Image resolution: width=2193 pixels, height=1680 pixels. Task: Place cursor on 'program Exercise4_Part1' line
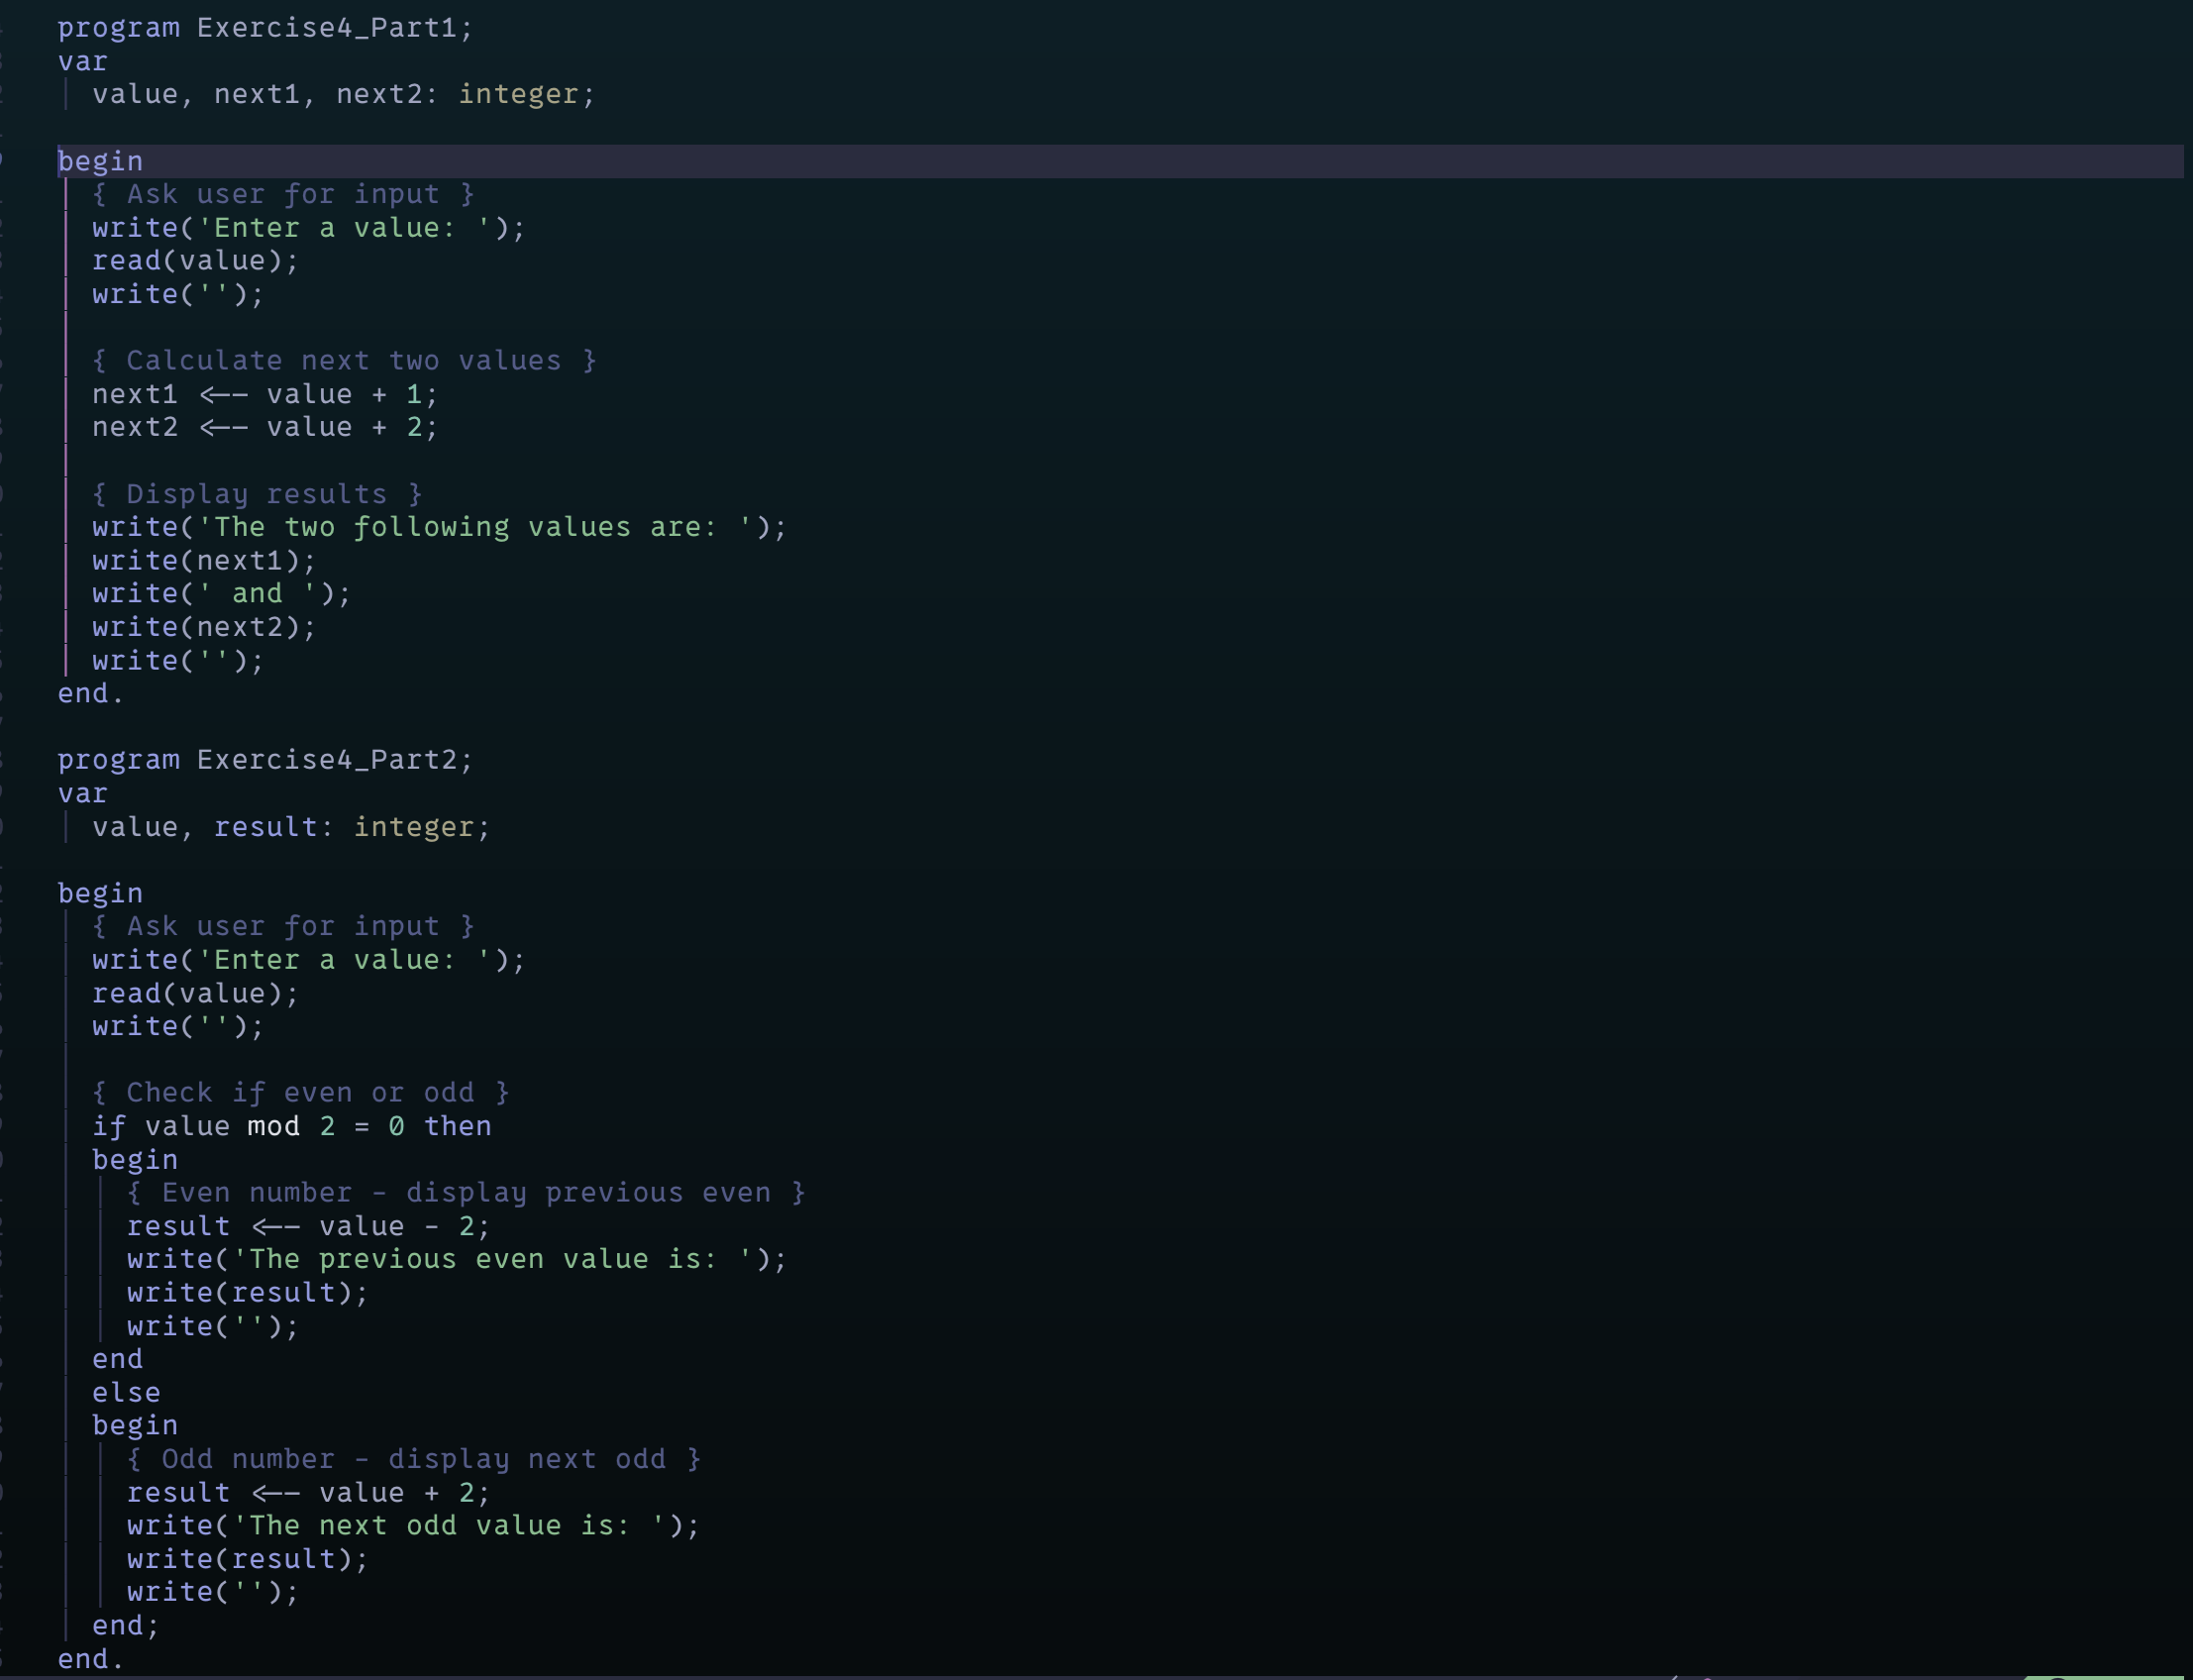tap(264, 28)
